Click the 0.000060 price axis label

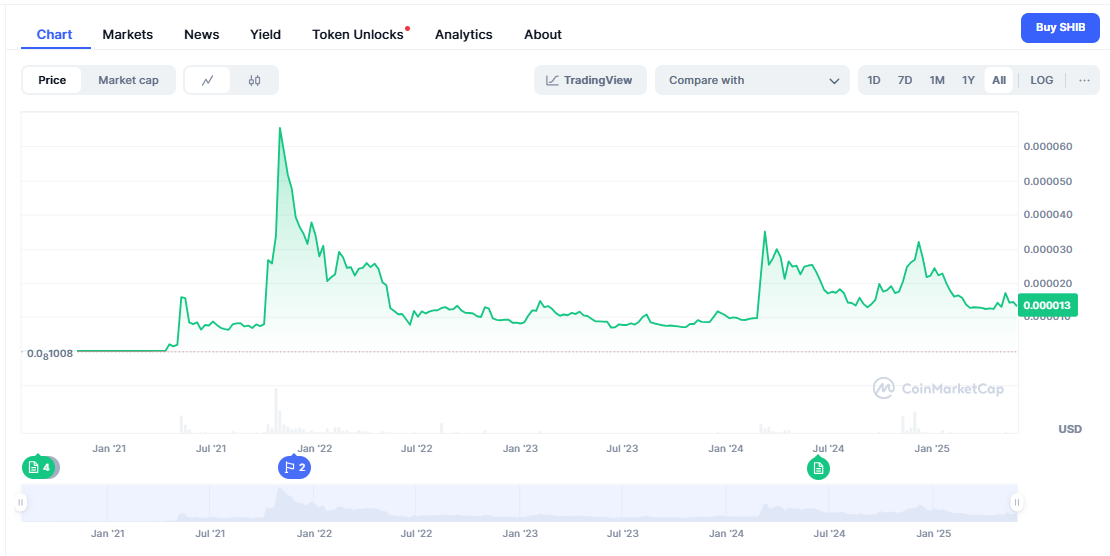[x=1048, y=147]
